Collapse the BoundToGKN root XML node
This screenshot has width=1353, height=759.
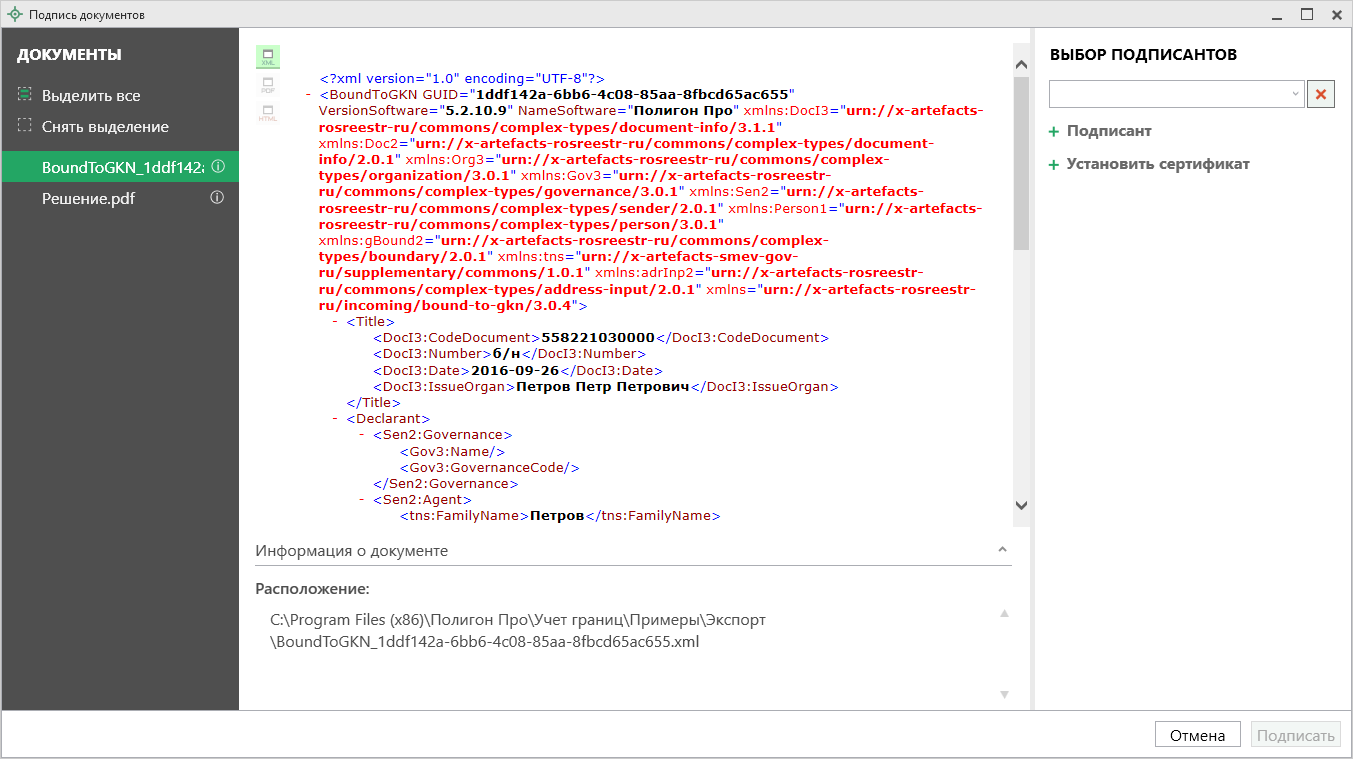[x=307, y=94]
